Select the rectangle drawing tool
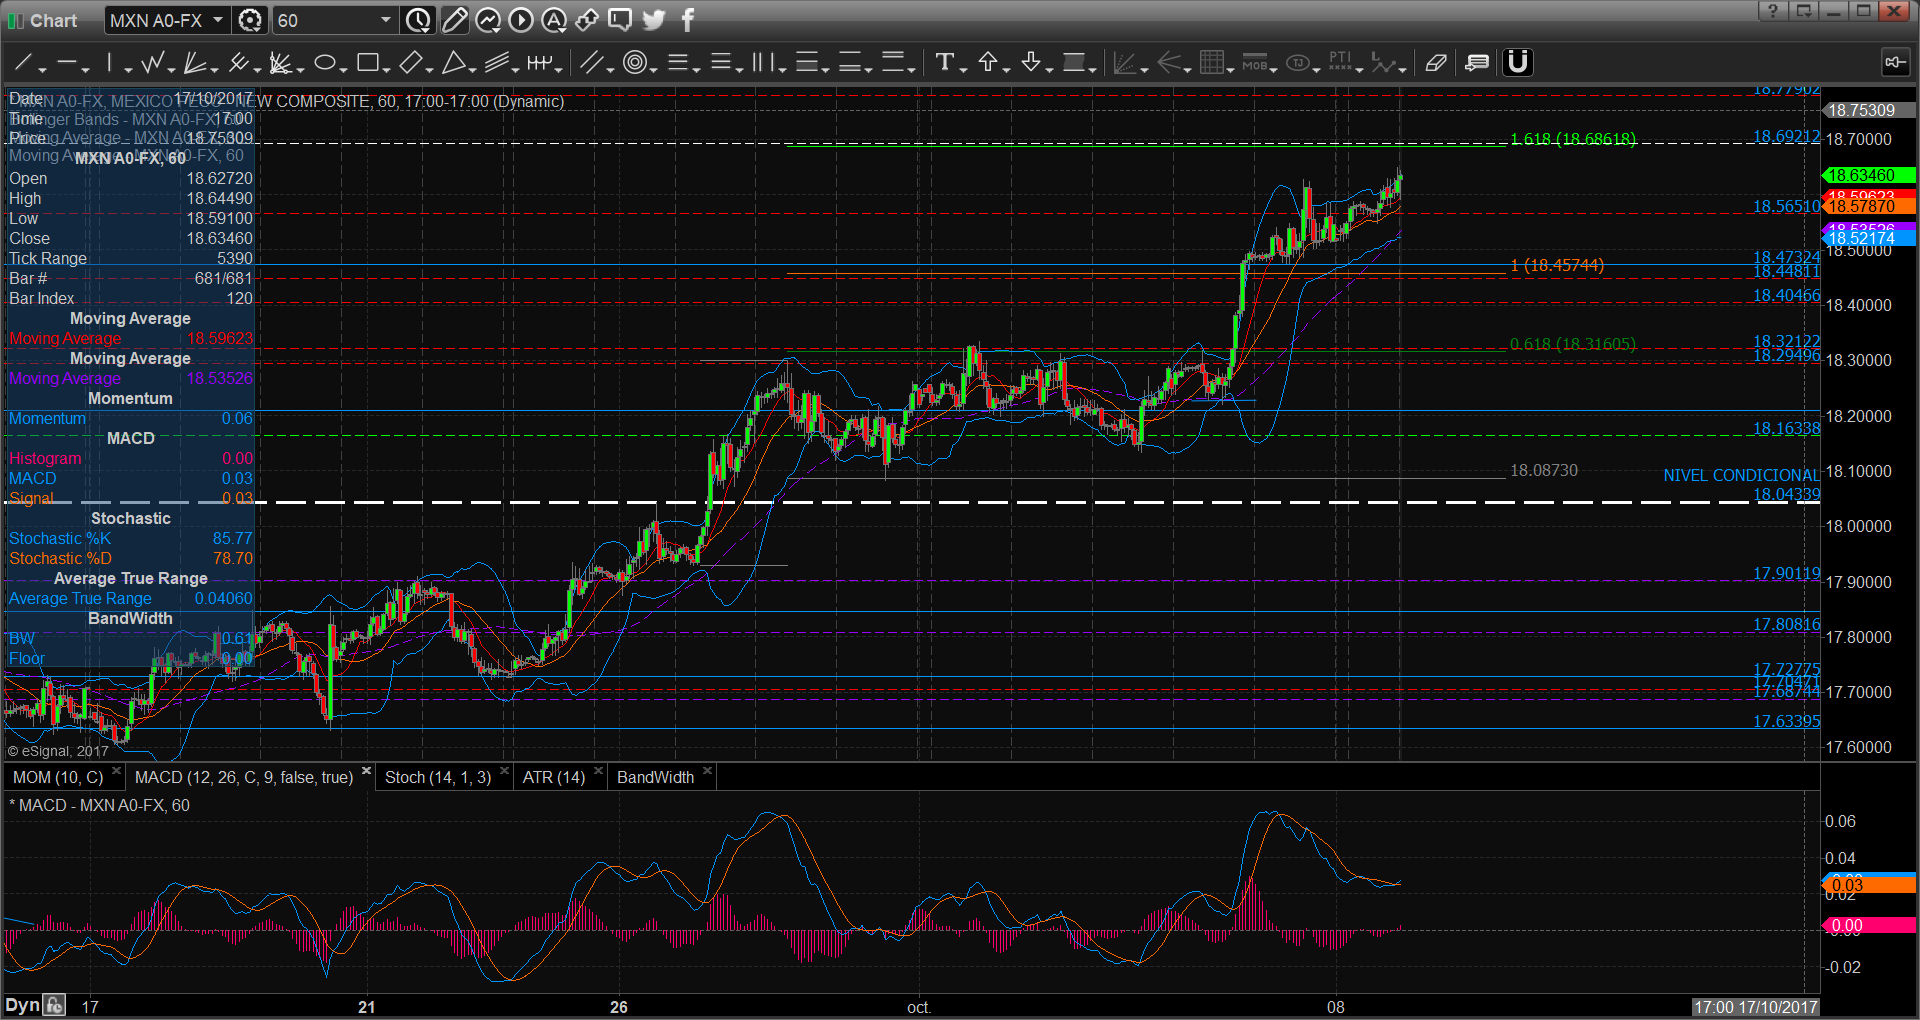Image resolution: width=1920 pixels, height=1020 pixels. coord(367,63)
